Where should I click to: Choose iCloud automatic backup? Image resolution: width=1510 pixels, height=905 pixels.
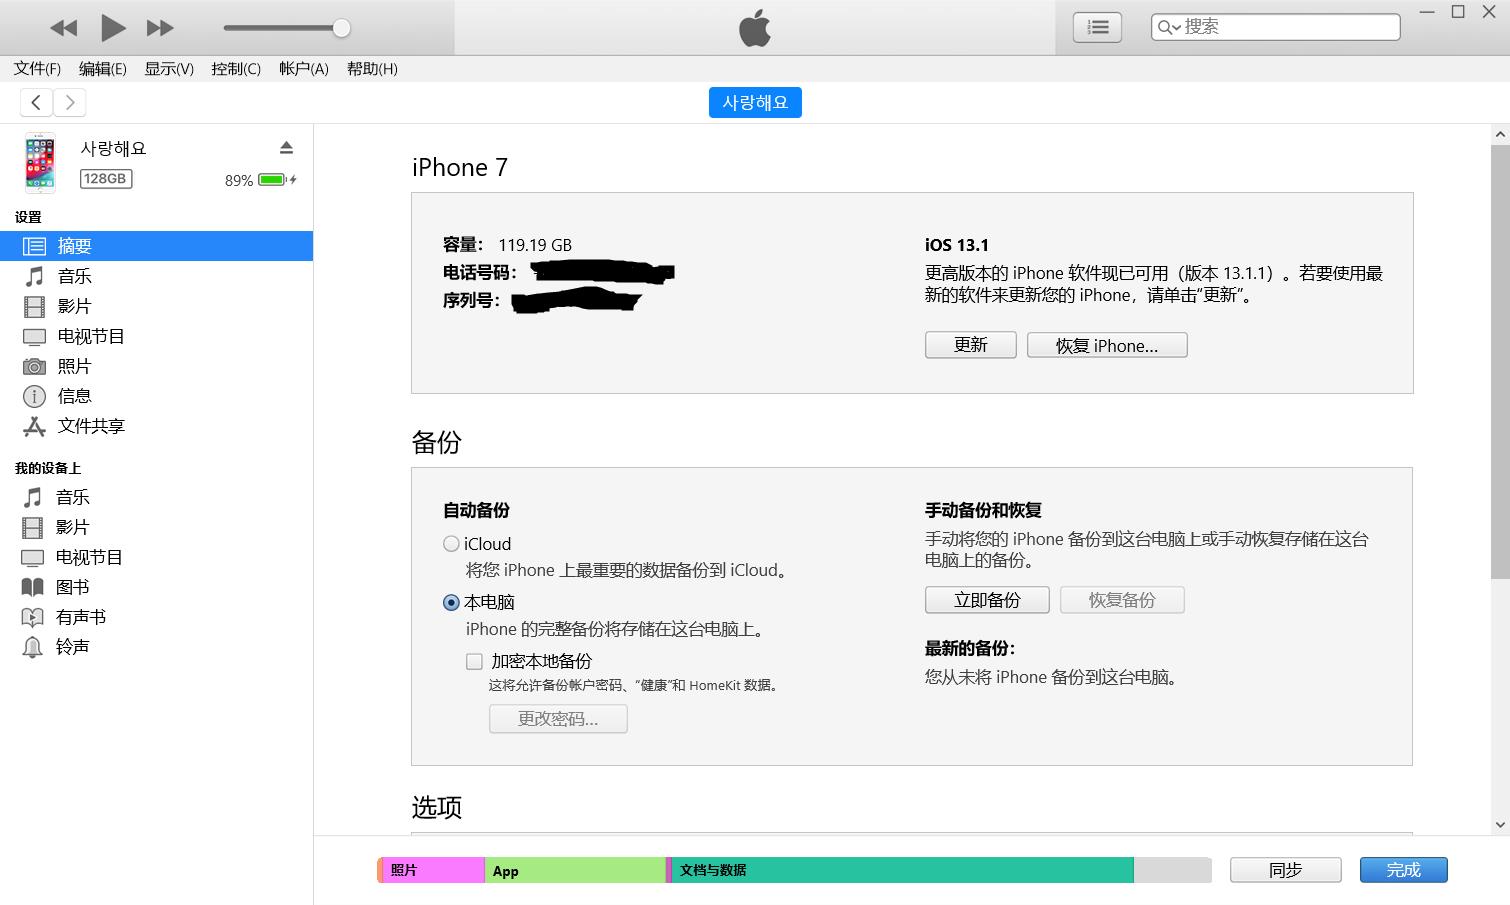pyautogui.click(x=451, y=543)
